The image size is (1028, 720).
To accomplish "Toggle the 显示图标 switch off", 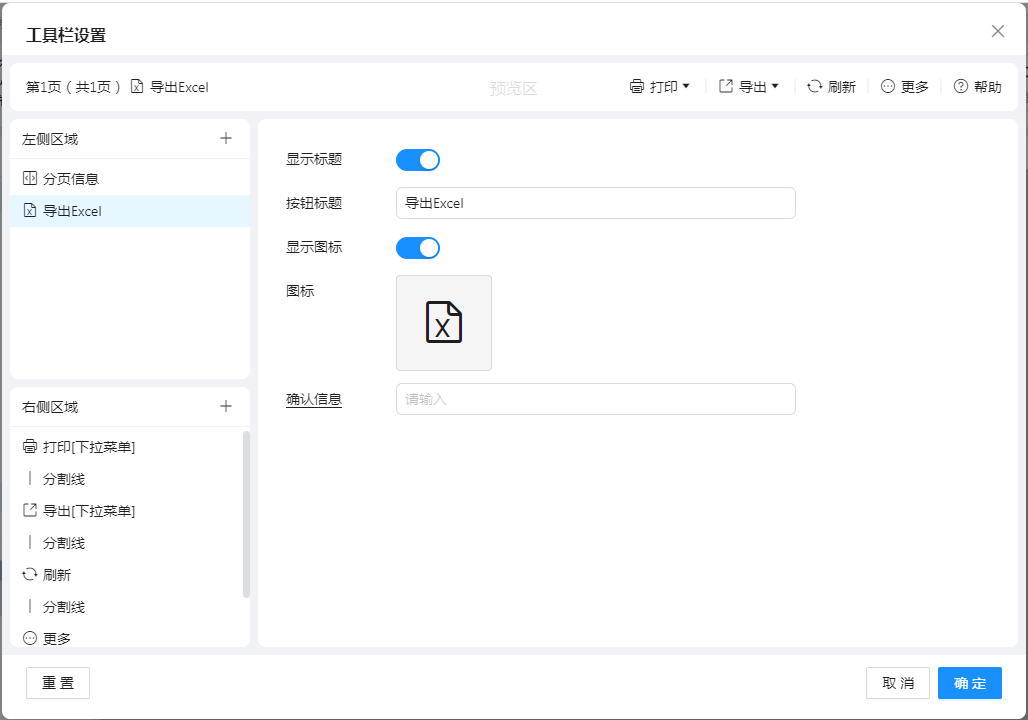I will (x=418, y=248).
